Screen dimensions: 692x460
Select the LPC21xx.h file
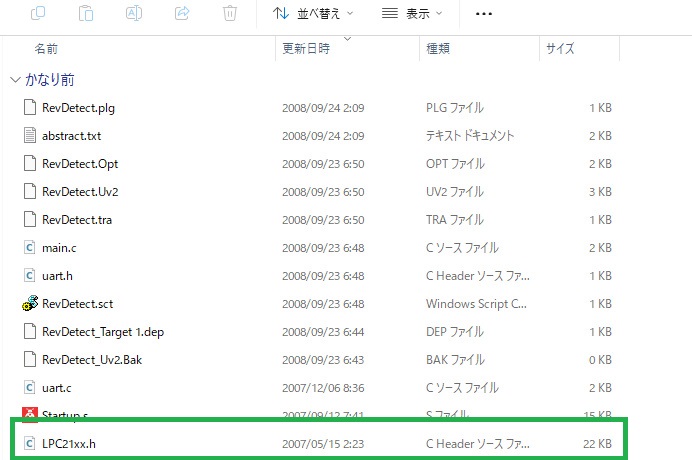click(x=67, y=442)
